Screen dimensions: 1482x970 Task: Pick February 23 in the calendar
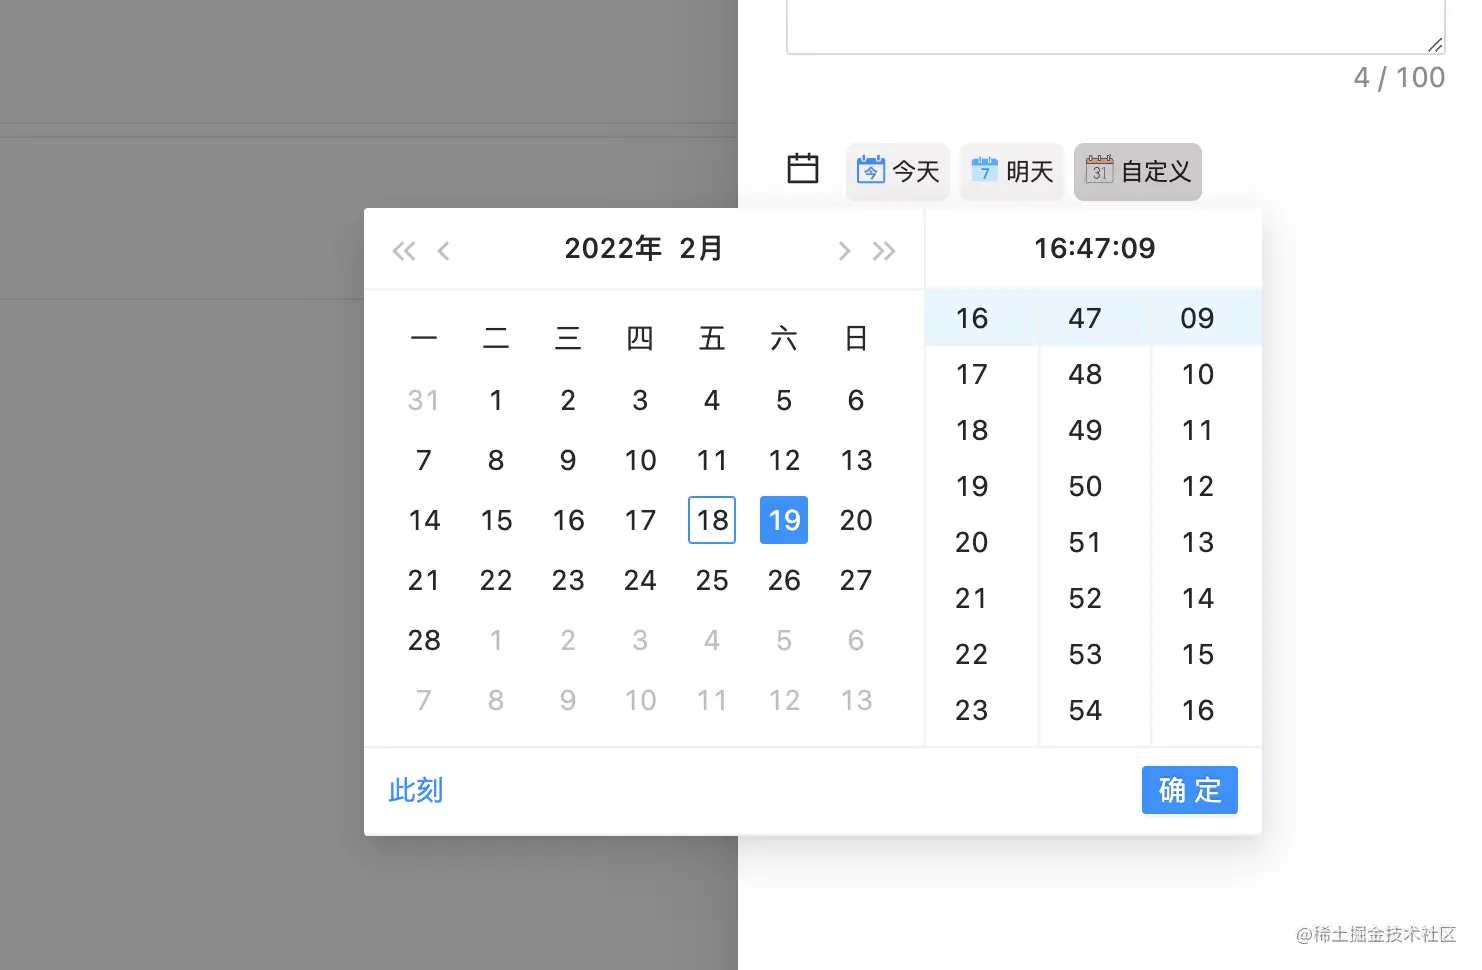coord(568,580)
